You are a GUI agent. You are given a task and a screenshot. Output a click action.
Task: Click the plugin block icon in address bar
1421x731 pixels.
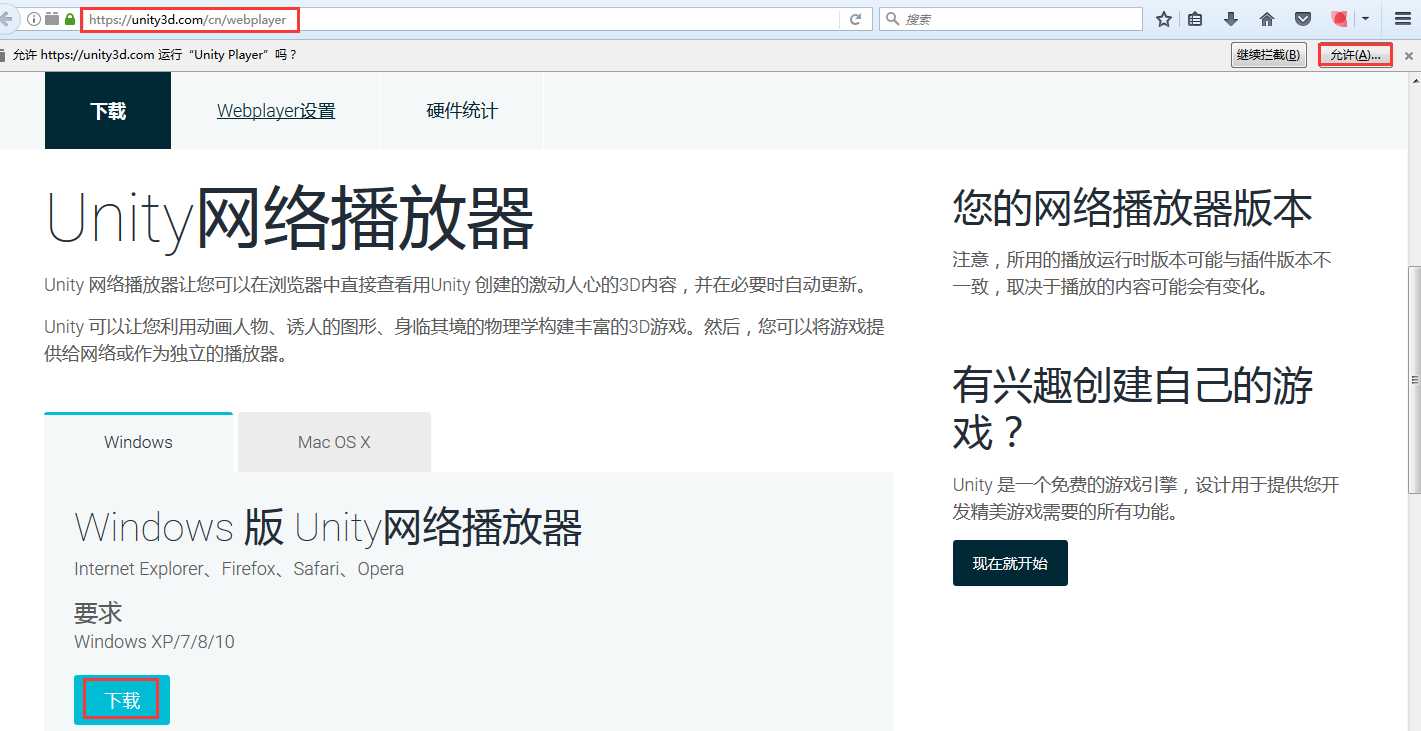[x=52, y=19]
